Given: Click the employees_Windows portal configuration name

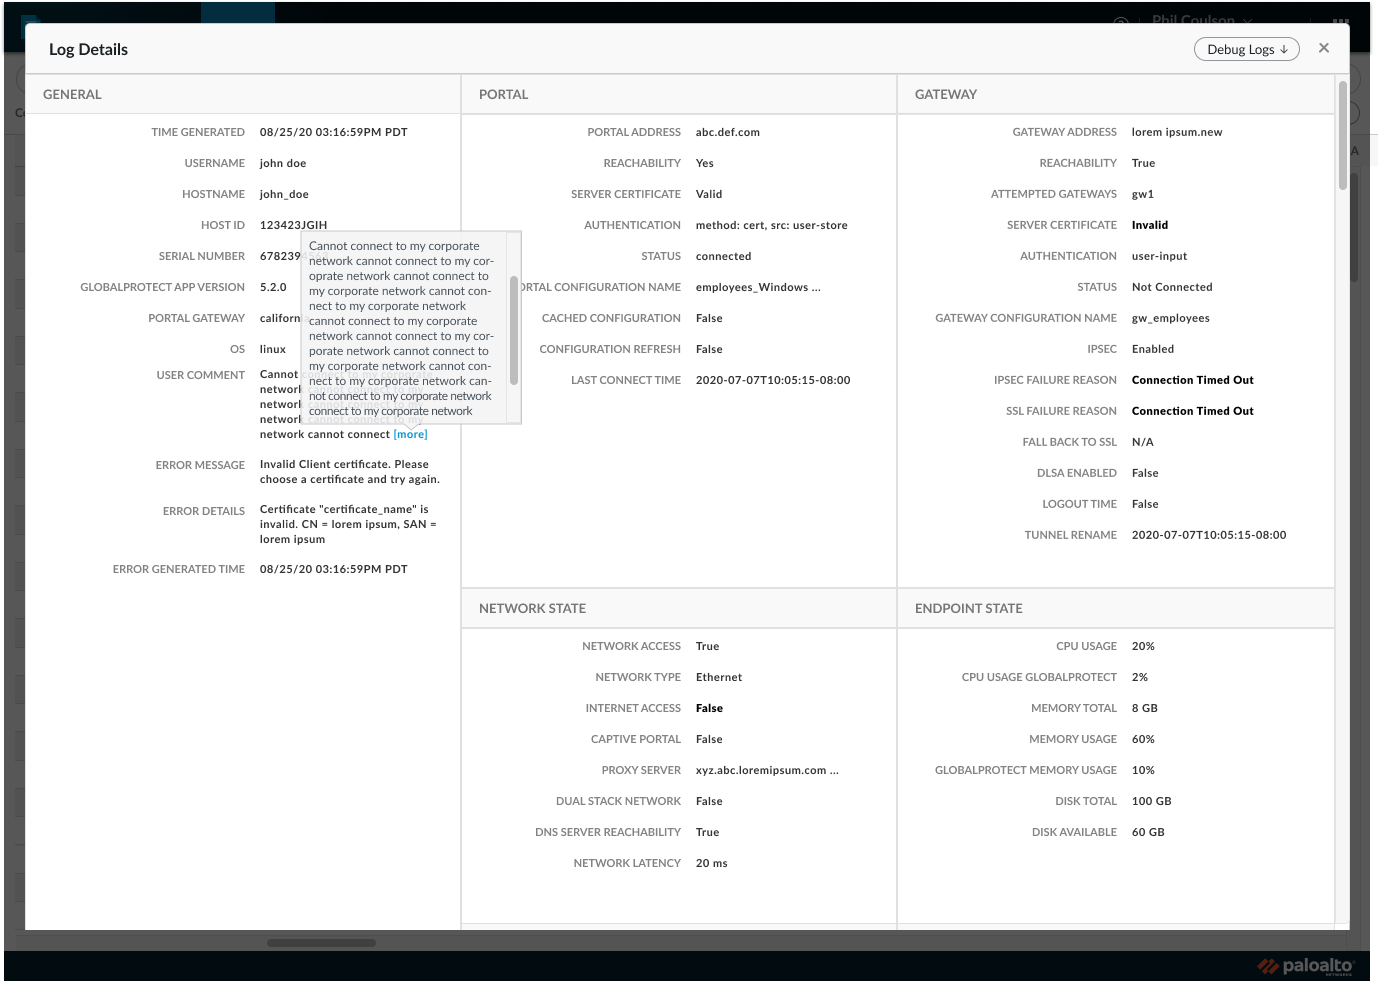Looking at the screenshot, I should click(x=758, y=288).
